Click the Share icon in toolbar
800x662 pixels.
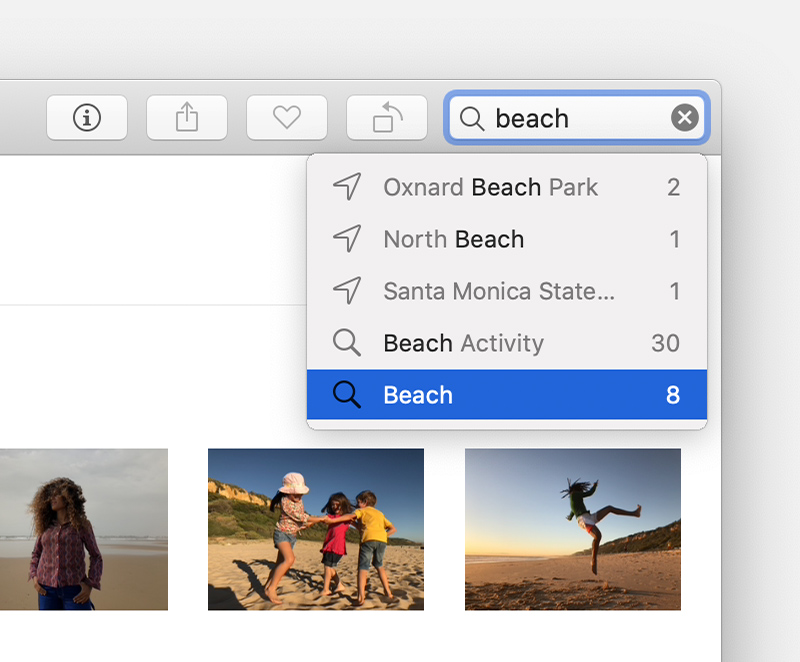coord(187,118)
